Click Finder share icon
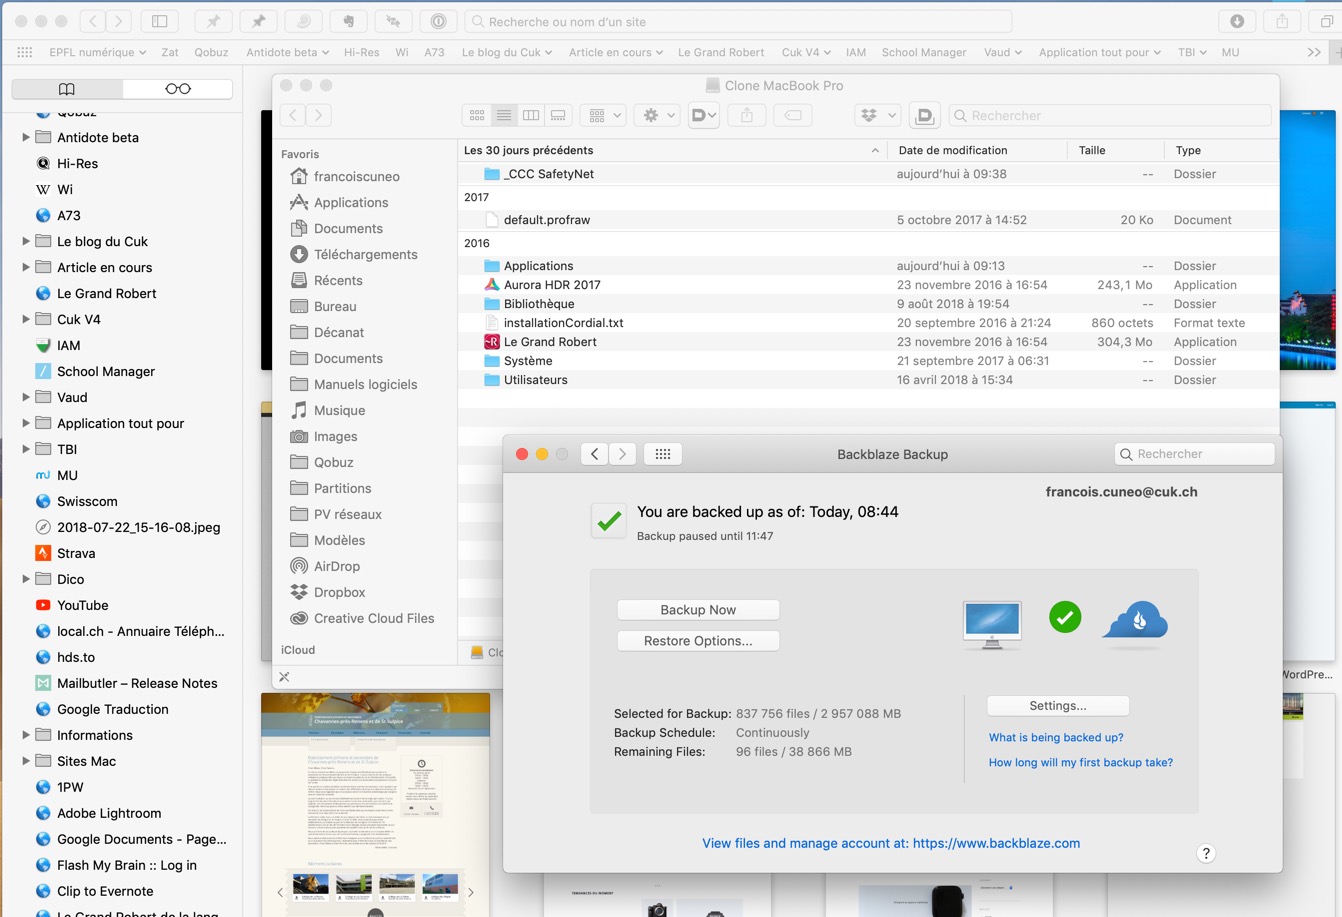The image size is (1342, 917). click(x=747, y=115)
